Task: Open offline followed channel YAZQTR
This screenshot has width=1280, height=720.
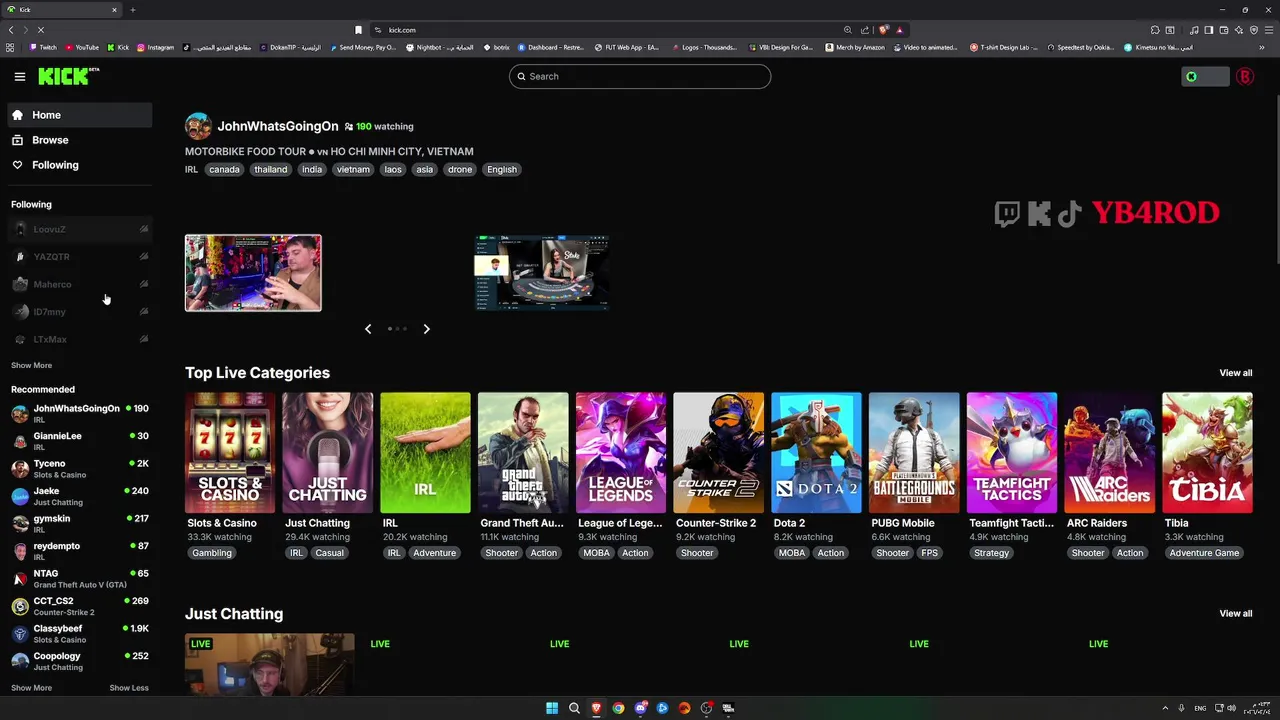Action: (x=80, y=257)
